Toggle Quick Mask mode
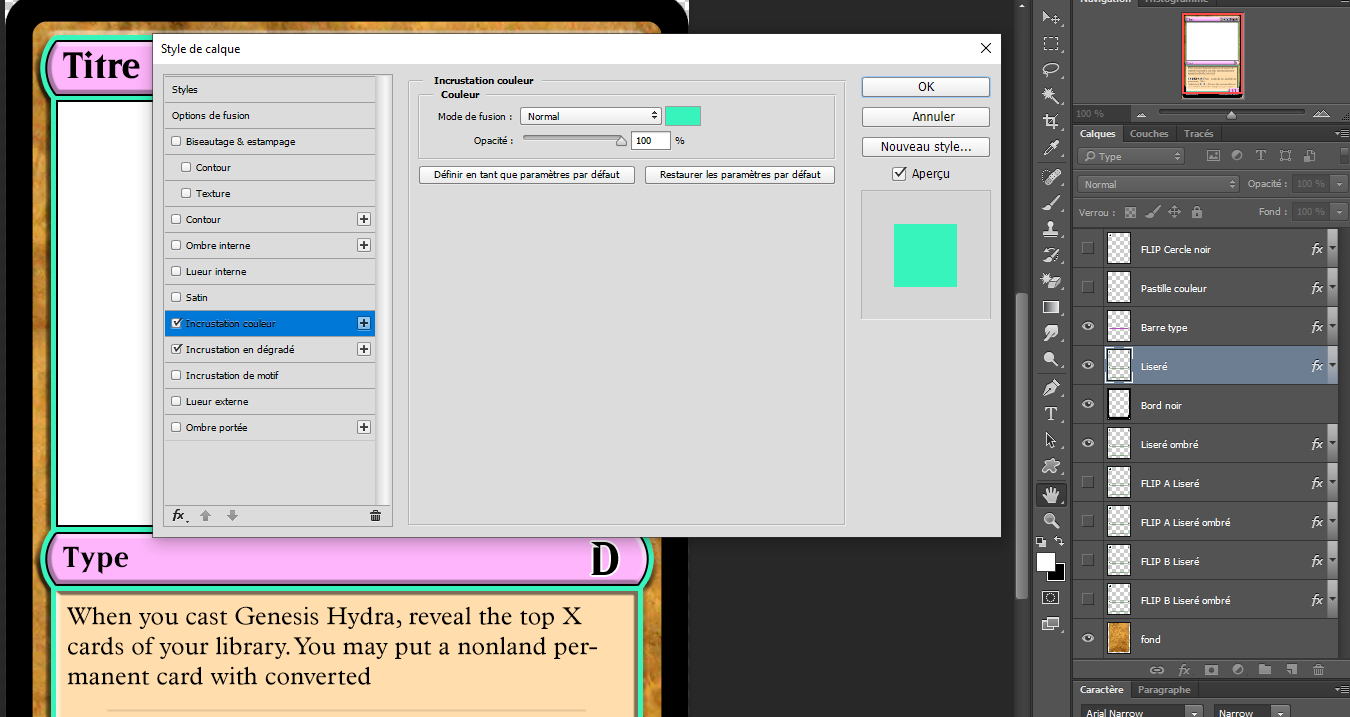1350x717 pixels. [x=1051, y=597]
